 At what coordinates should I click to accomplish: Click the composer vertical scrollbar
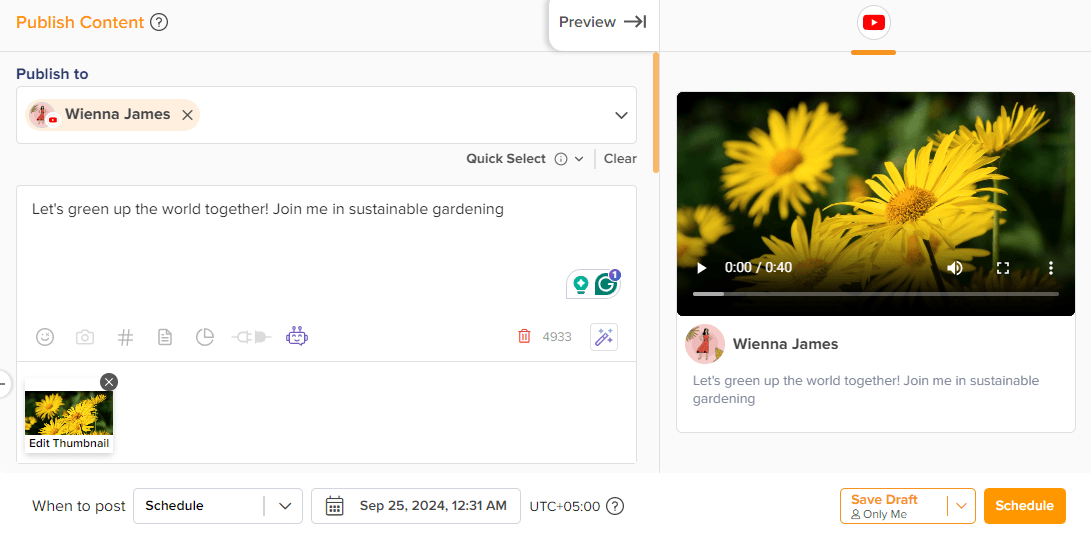click(x=655, y=113)
